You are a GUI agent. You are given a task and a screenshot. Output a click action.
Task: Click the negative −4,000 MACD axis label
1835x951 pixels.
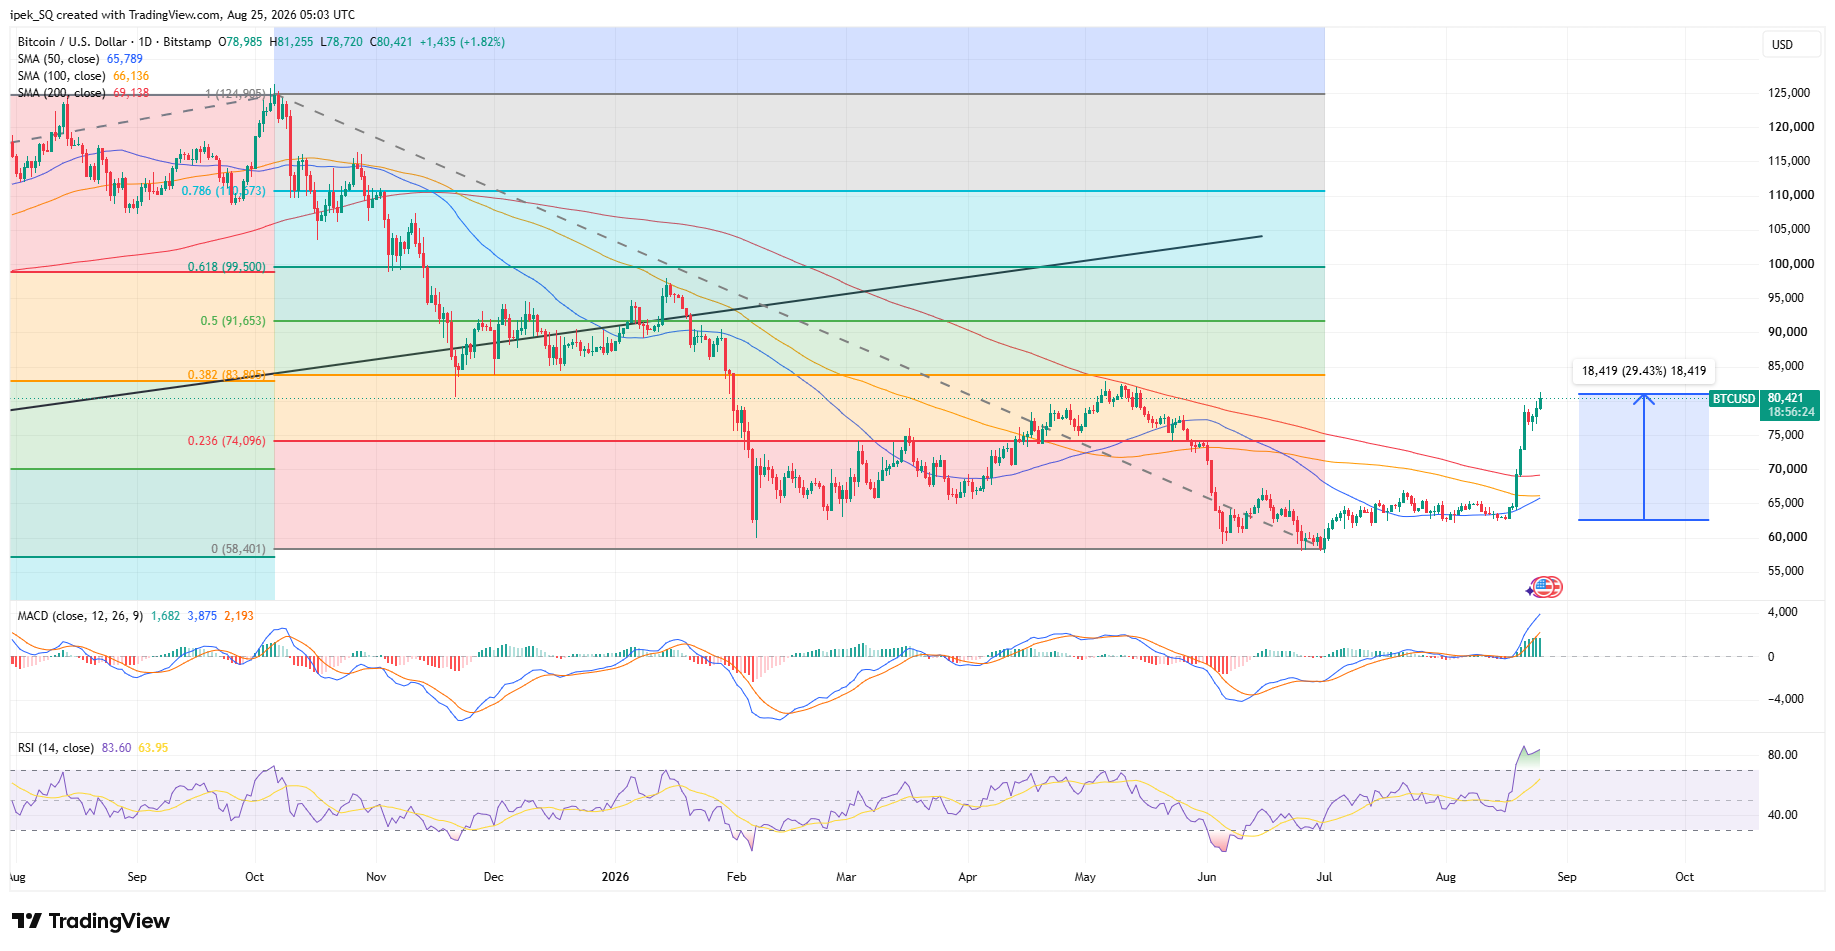1785,699
